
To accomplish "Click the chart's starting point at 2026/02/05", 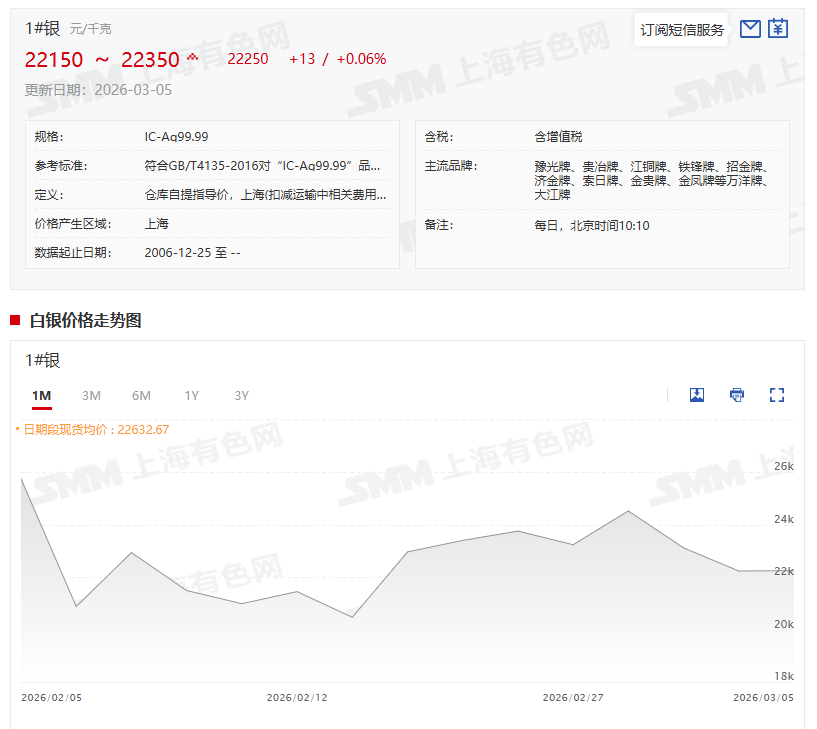I will 22,479.
